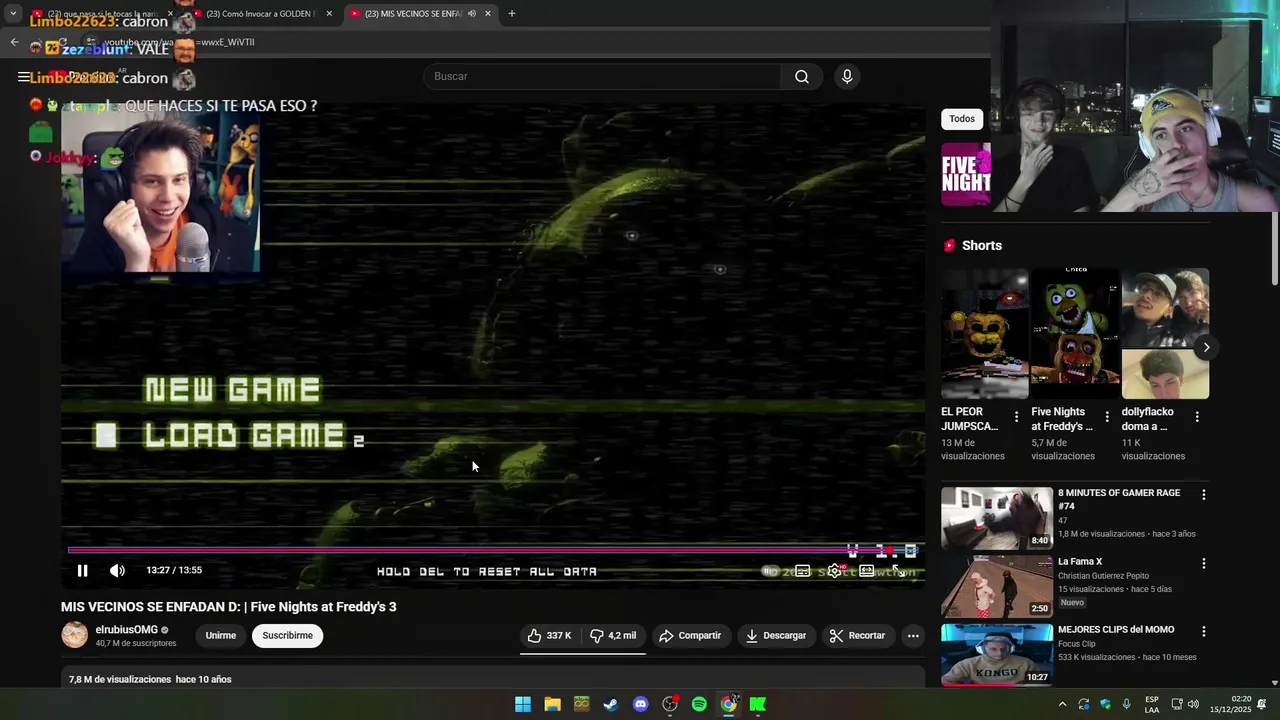
Task: Open File Explorer from taskbar
Action: tap(552, 704)
